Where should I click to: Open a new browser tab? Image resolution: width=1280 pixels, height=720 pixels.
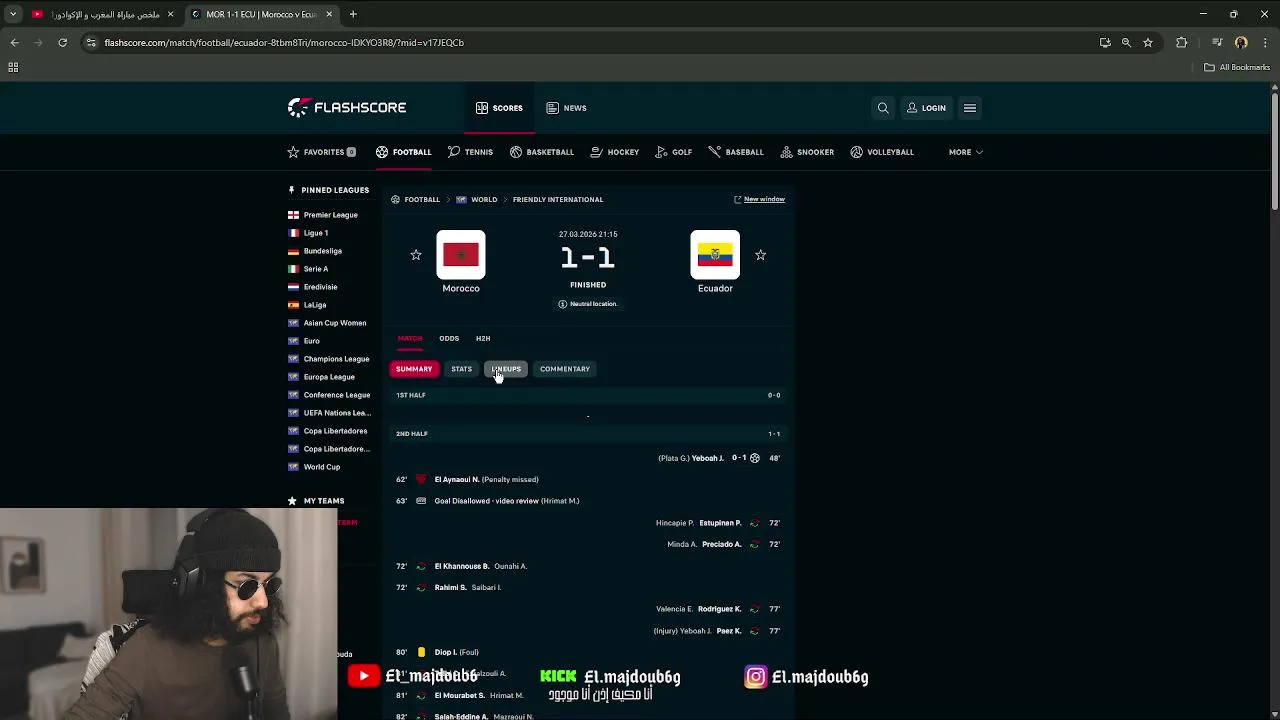(353, 14)
